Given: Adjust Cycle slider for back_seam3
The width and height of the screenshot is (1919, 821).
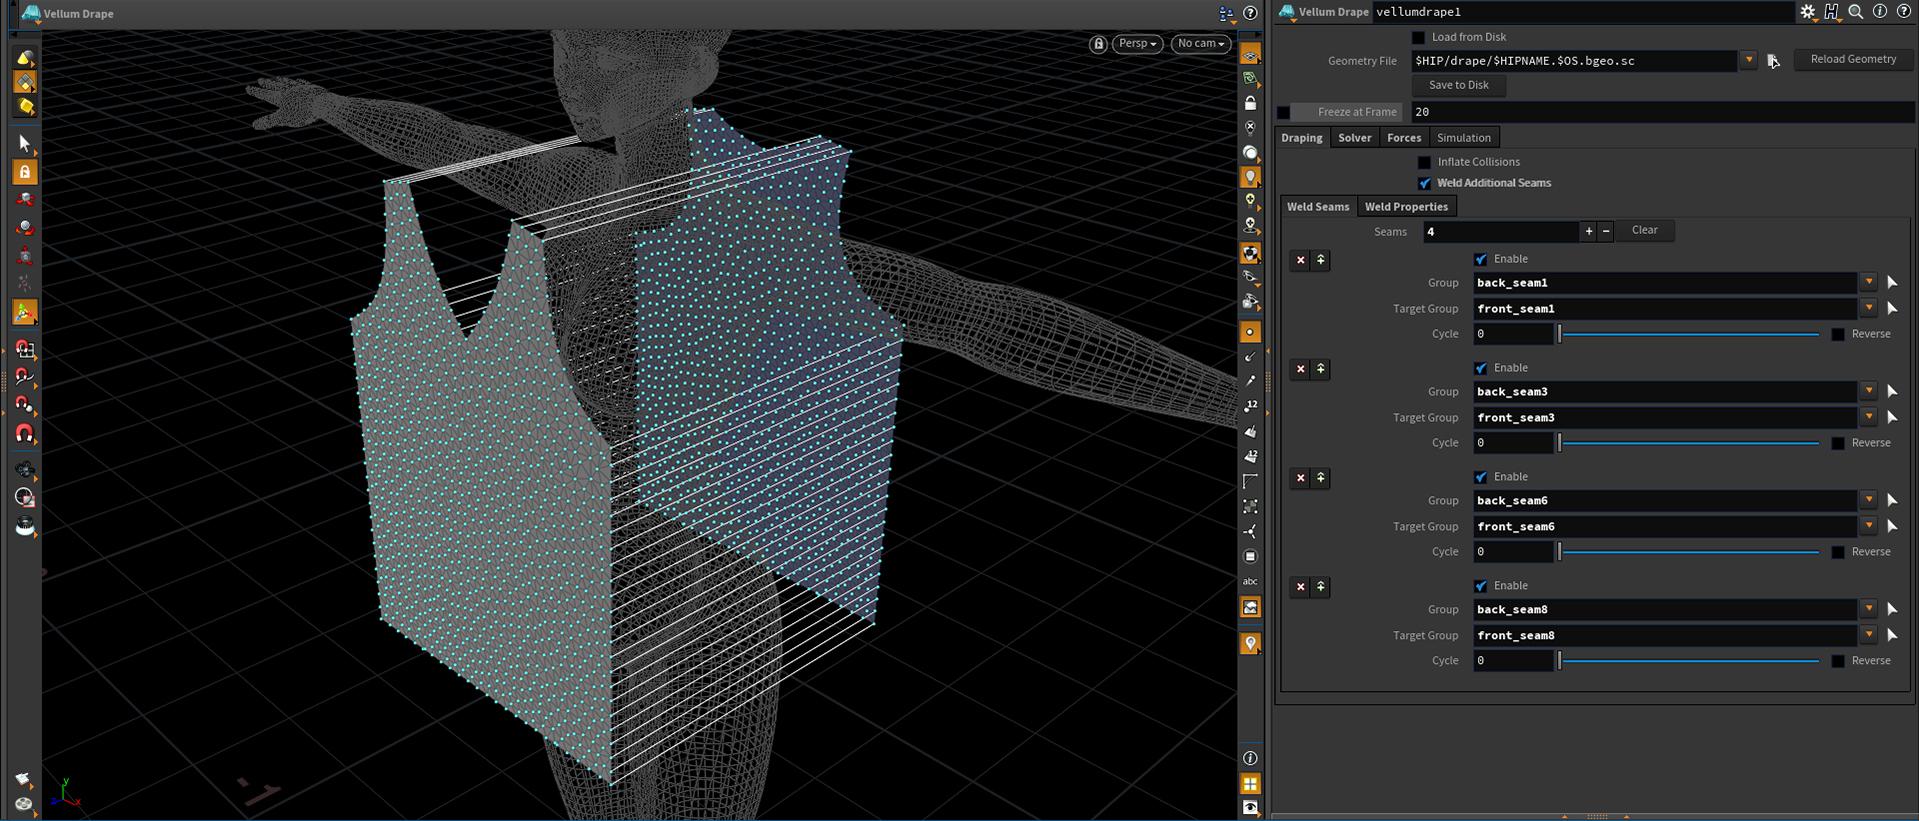Looking at the screenshot, I should 1688,443.
